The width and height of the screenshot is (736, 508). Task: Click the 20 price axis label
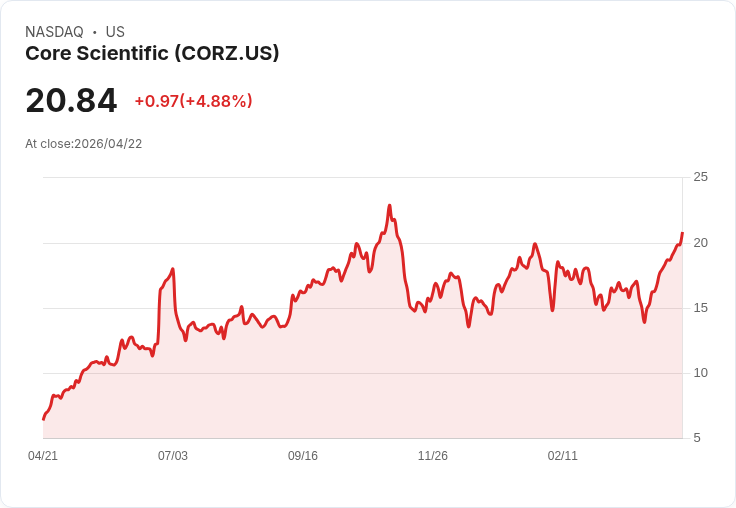click(x=700, y=242)
